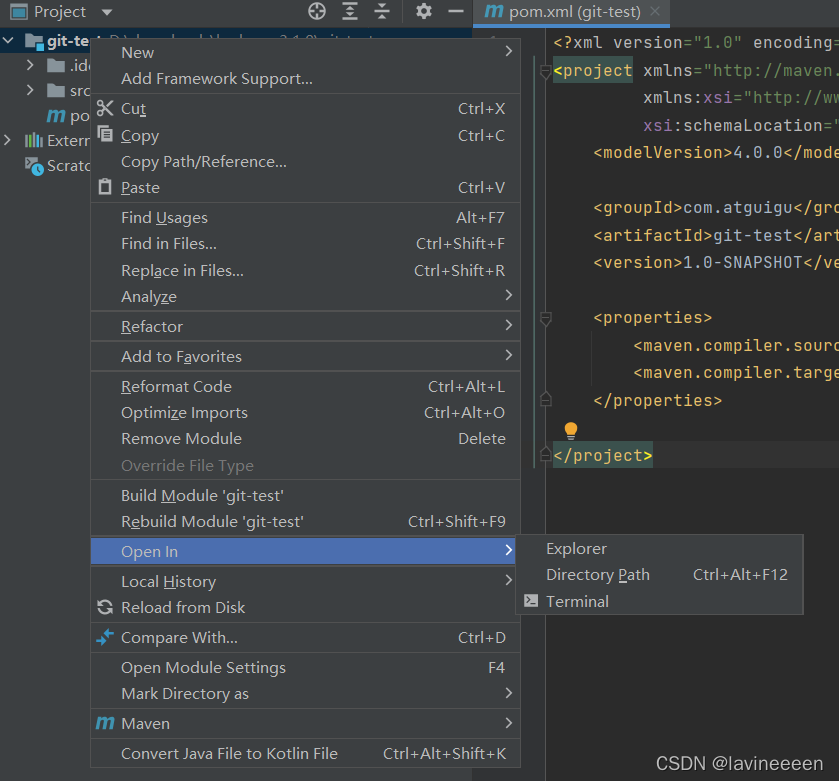Select Find Usages menu item
The image size is (839, 781).
point(306,218)
